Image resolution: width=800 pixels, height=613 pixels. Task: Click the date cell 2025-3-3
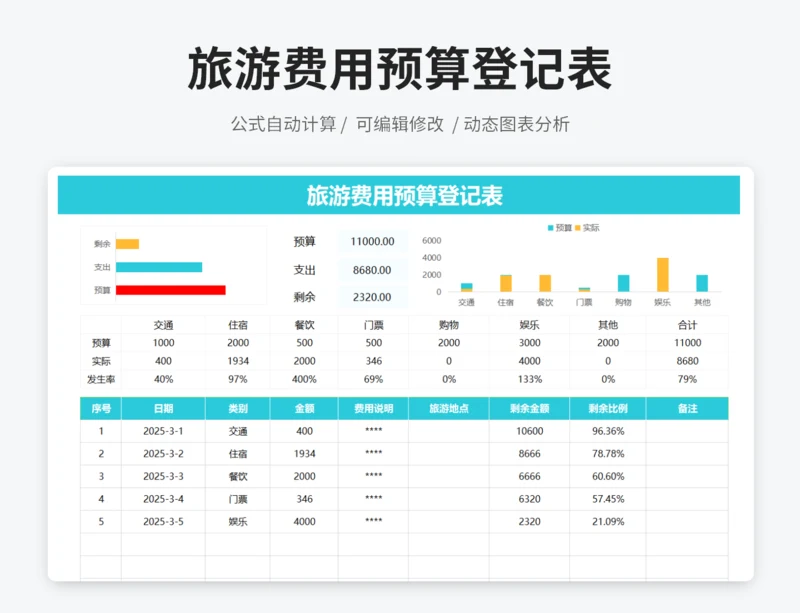[x=163, y=476]
